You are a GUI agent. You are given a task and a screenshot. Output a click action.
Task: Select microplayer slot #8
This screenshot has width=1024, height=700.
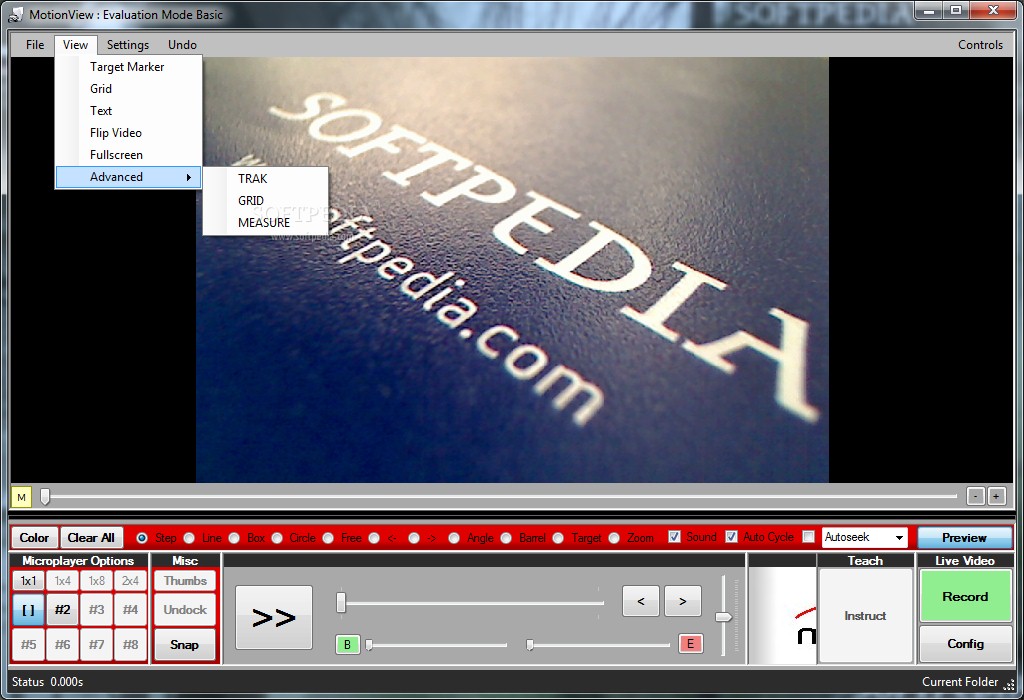coord(130,644)
